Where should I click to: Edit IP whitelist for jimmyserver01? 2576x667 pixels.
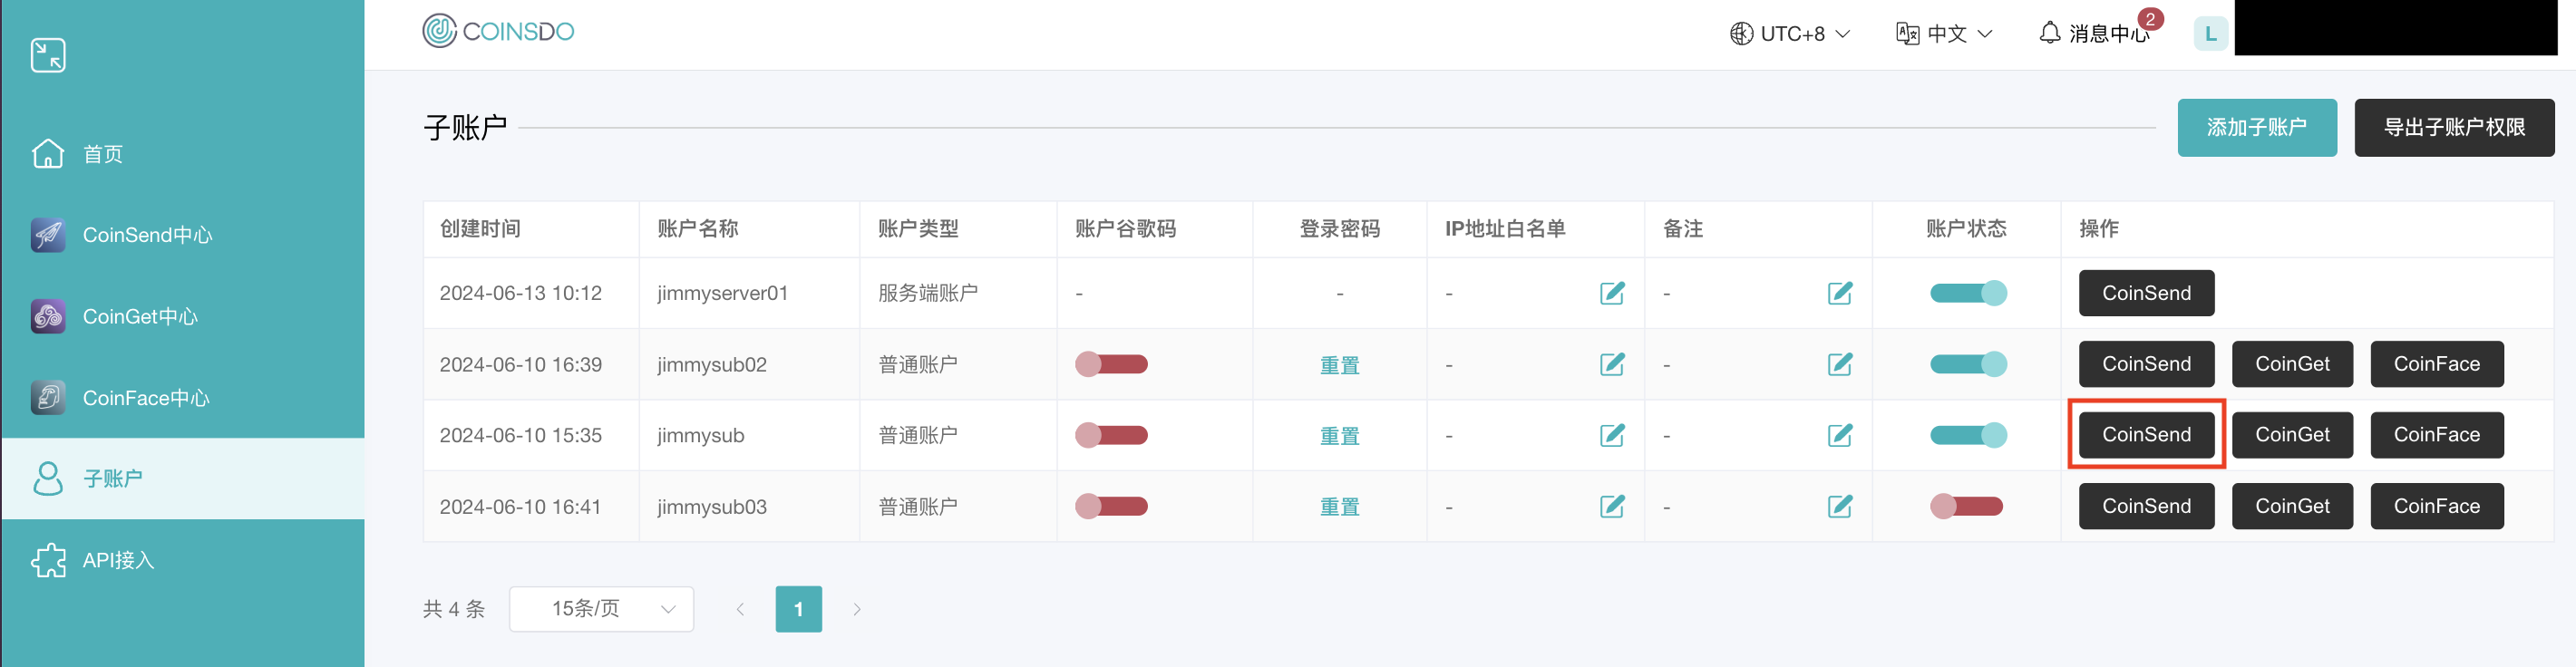pos(1611,293)
